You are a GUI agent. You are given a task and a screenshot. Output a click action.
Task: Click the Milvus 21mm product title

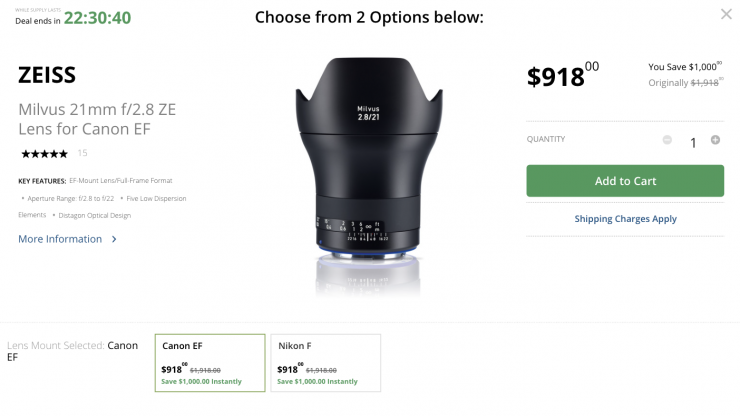coord(97,118)
